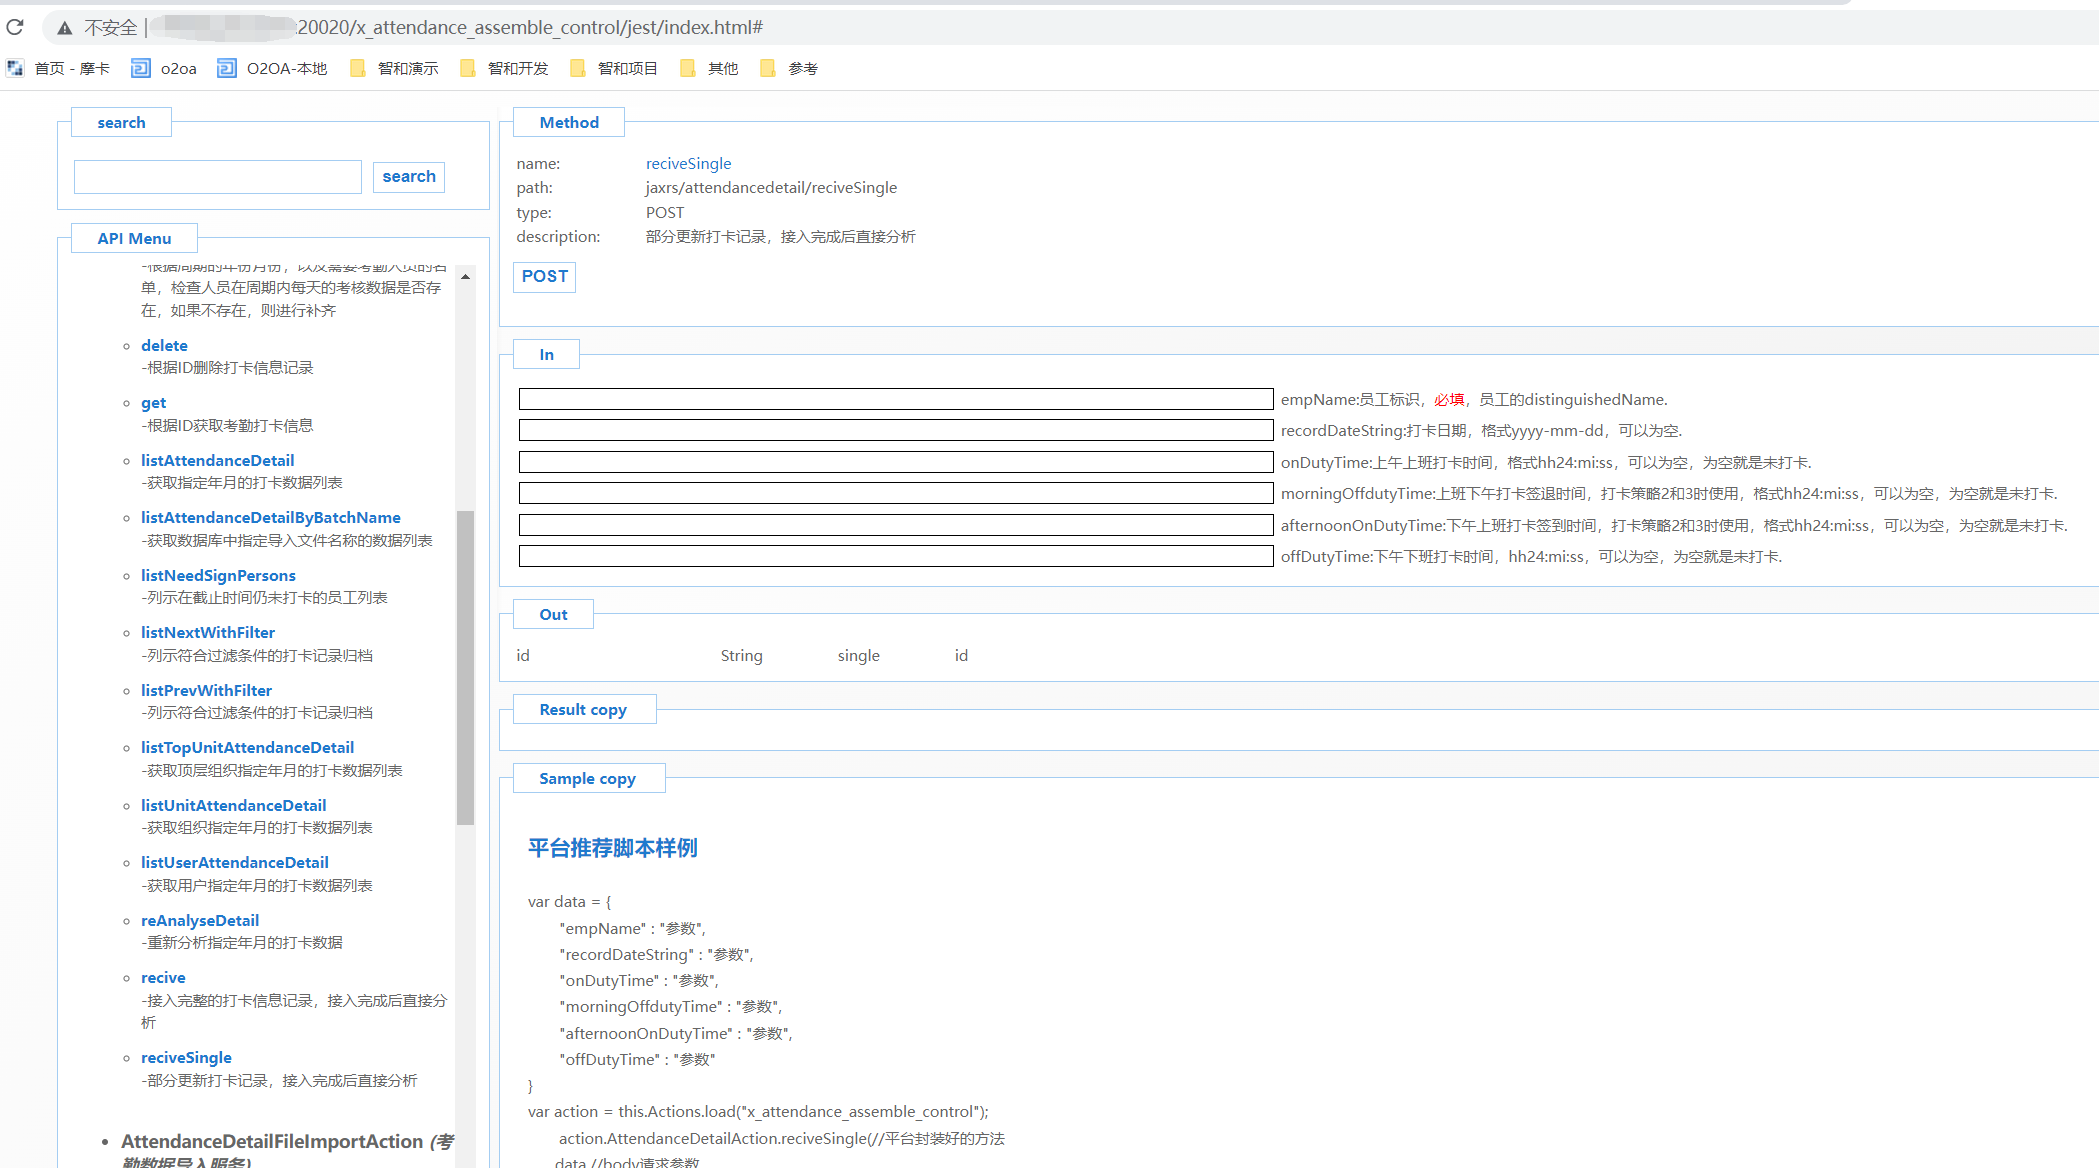The width and height of the screenshot is (2099, 1168).
Task: Open the listAttendanceDetail API link
Action: pyautogui.click(x=217, y=460)
